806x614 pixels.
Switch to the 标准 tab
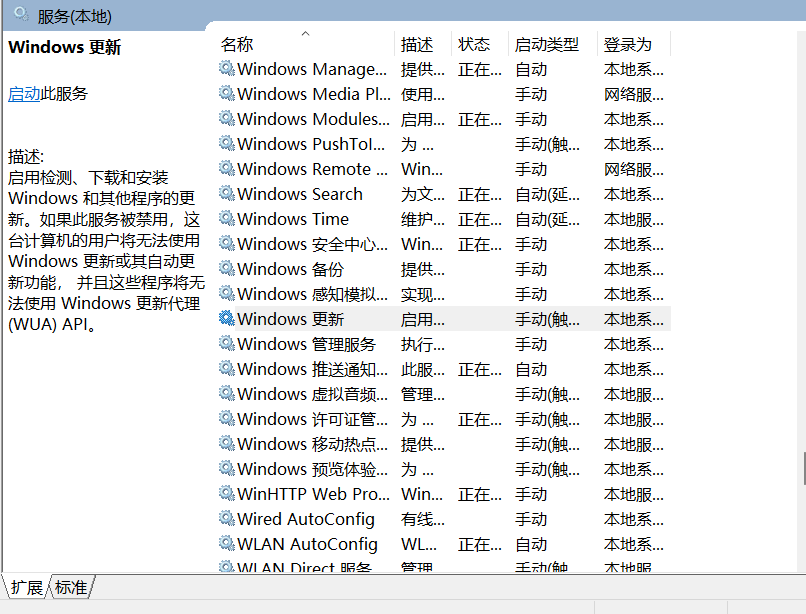(x=71, y=587)
